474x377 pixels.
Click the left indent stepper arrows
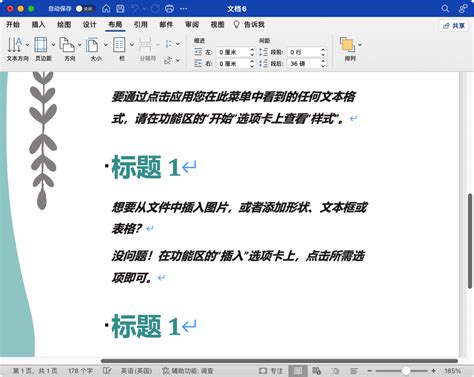[x=252, y=52]
